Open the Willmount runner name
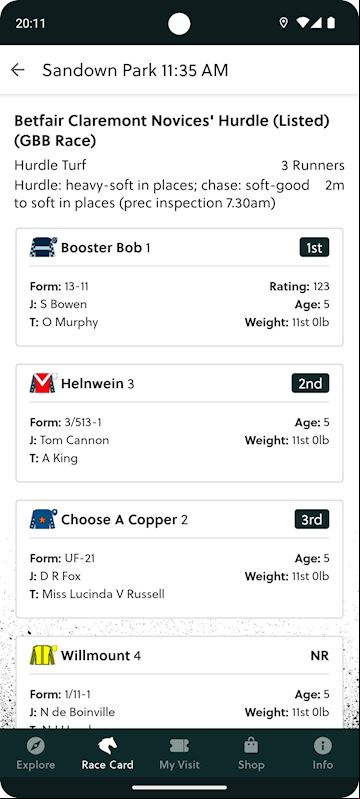 pyautogui.click(x=96, y=656)
